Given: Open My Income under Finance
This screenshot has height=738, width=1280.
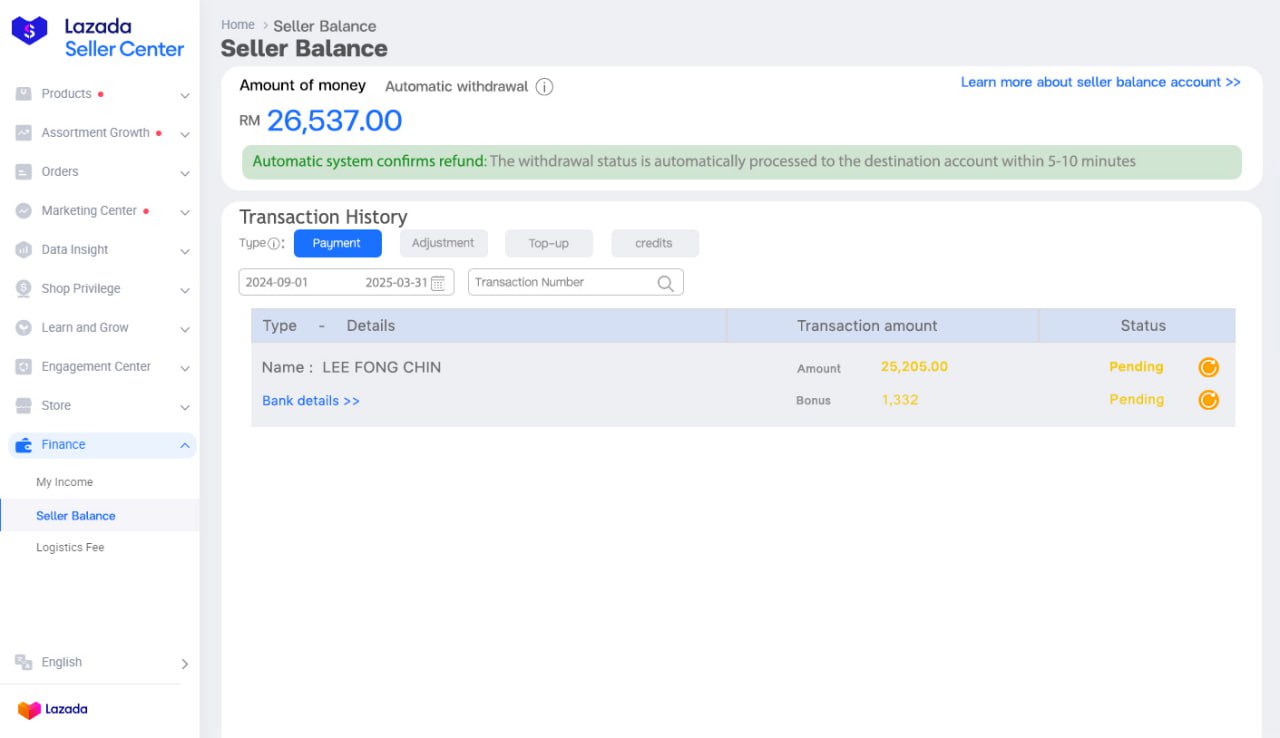Looking at the screenshot, I should coord(65,482).
